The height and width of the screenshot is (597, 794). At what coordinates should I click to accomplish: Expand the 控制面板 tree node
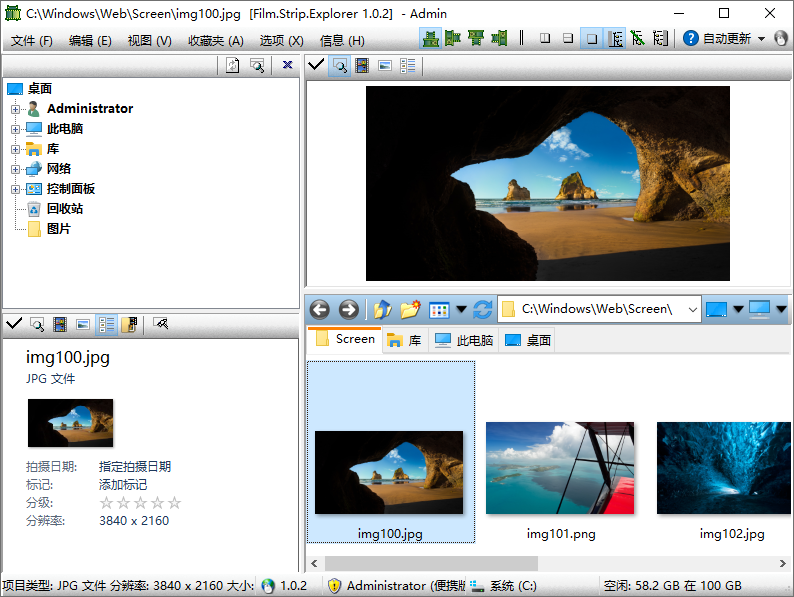pyautogui.click(x=16, y=189)
